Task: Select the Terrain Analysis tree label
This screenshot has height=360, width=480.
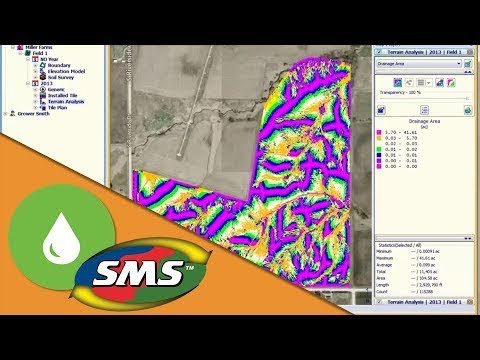Action: 66,101
